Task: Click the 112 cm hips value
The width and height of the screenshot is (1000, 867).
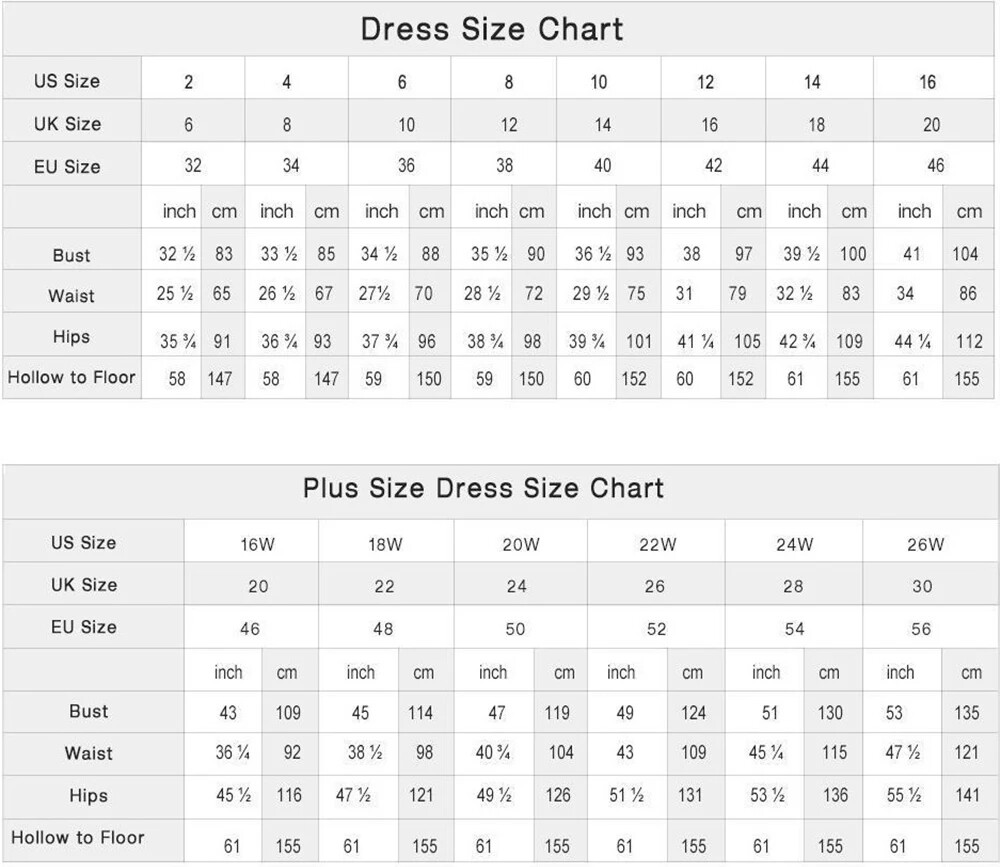Action: [969, 342]
